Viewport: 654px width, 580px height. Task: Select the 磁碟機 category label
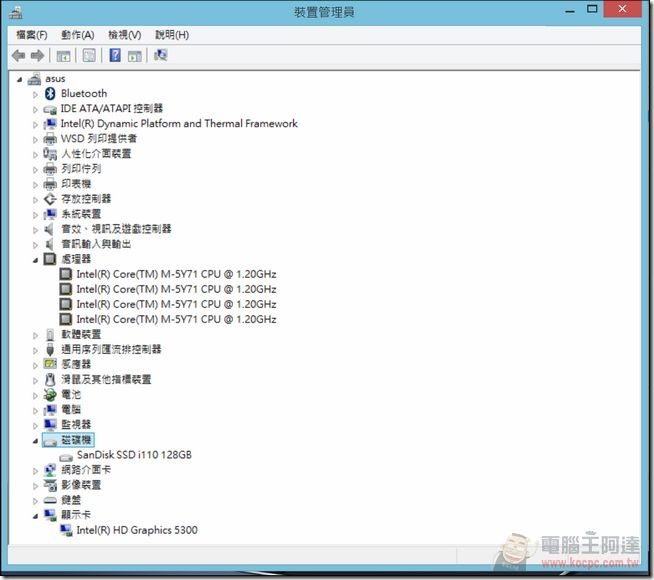click(x=76, y=439)
